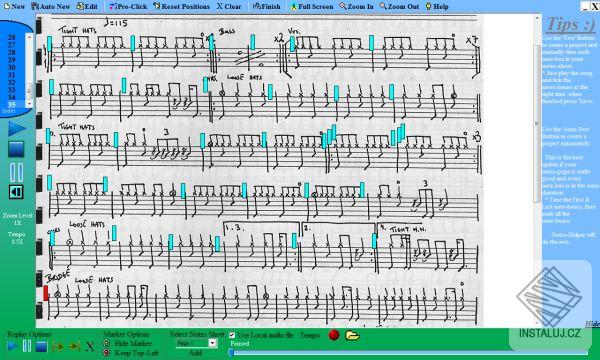This screenshot has width=600, height=360.
Task: Click the X icon under Replay Options
Action: (90, 347)
